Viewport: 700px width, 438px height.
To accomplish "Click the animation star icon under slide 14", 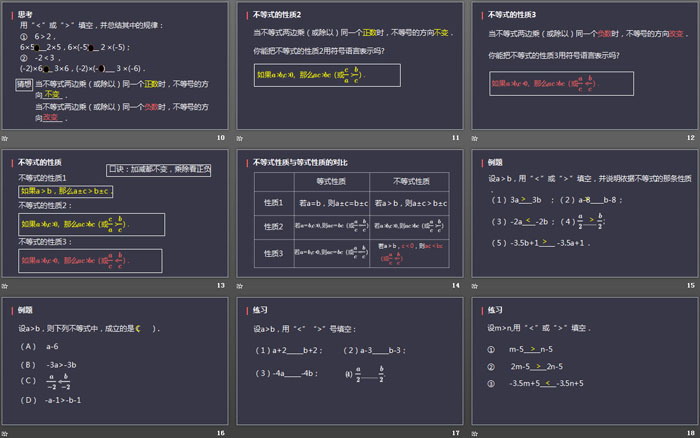I will [240, 285].
